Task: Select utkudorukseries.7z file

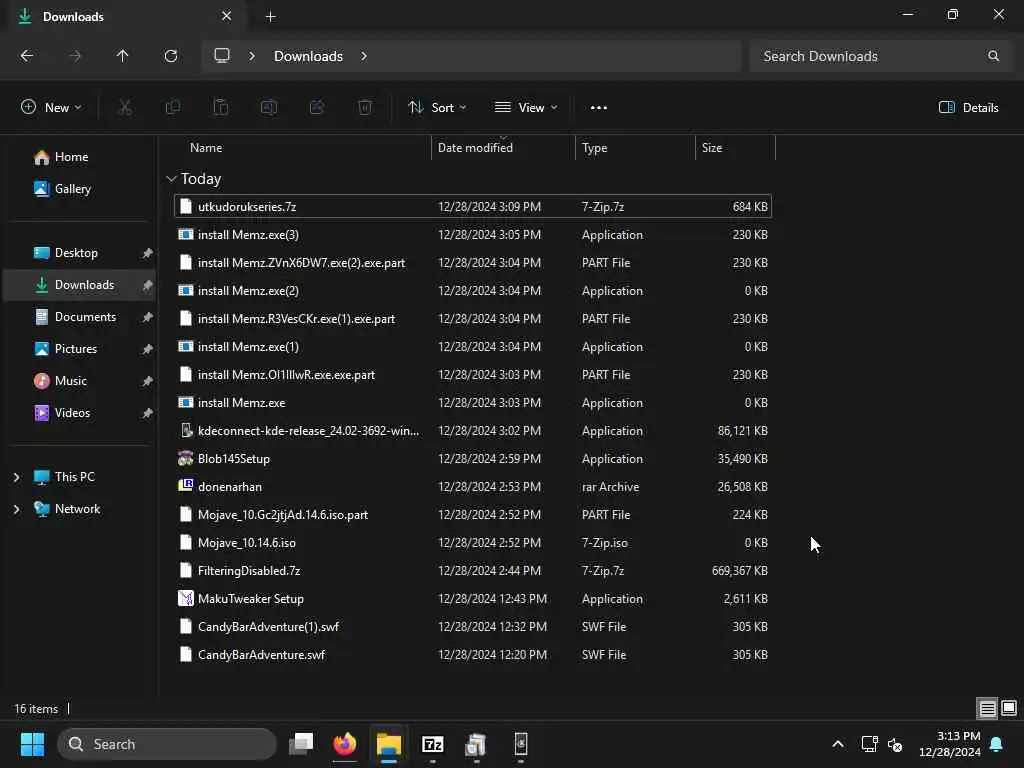Action: pyautogui.click(x=473, y=206)
